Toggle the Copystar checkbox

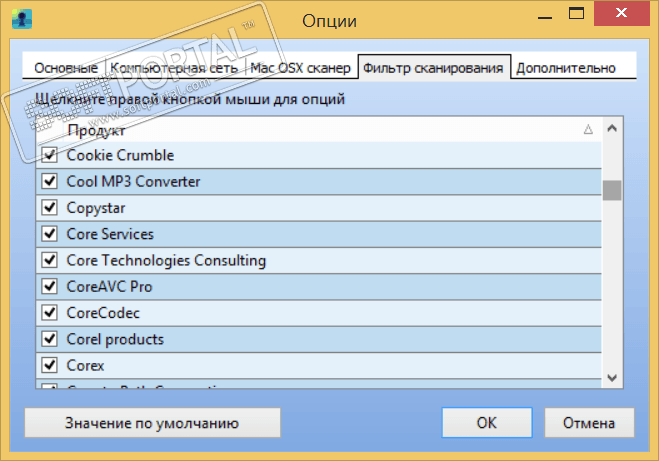click(x=50, y=208)
